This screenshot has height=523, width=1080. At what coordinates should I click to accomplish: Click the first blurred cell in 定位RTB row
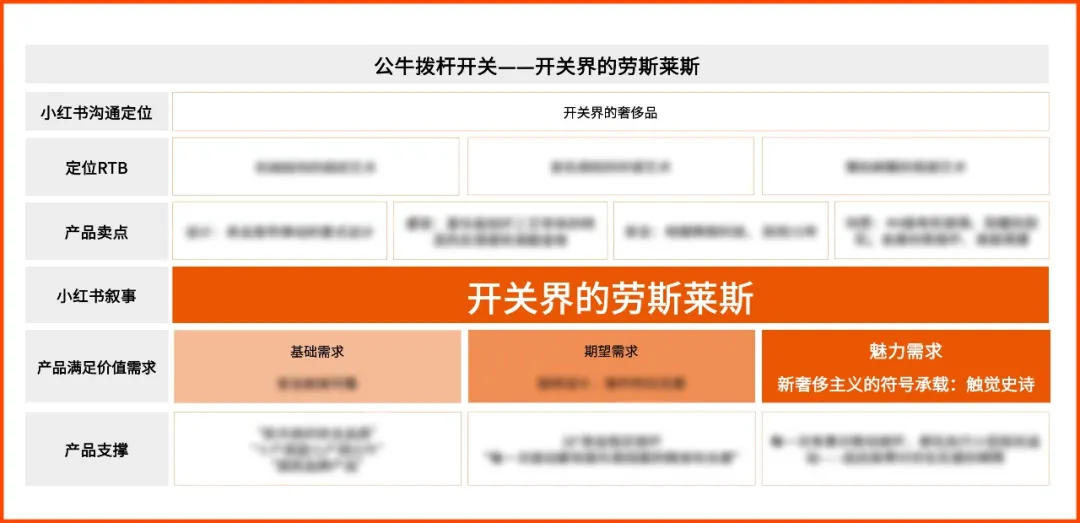(x=316, y=167)
